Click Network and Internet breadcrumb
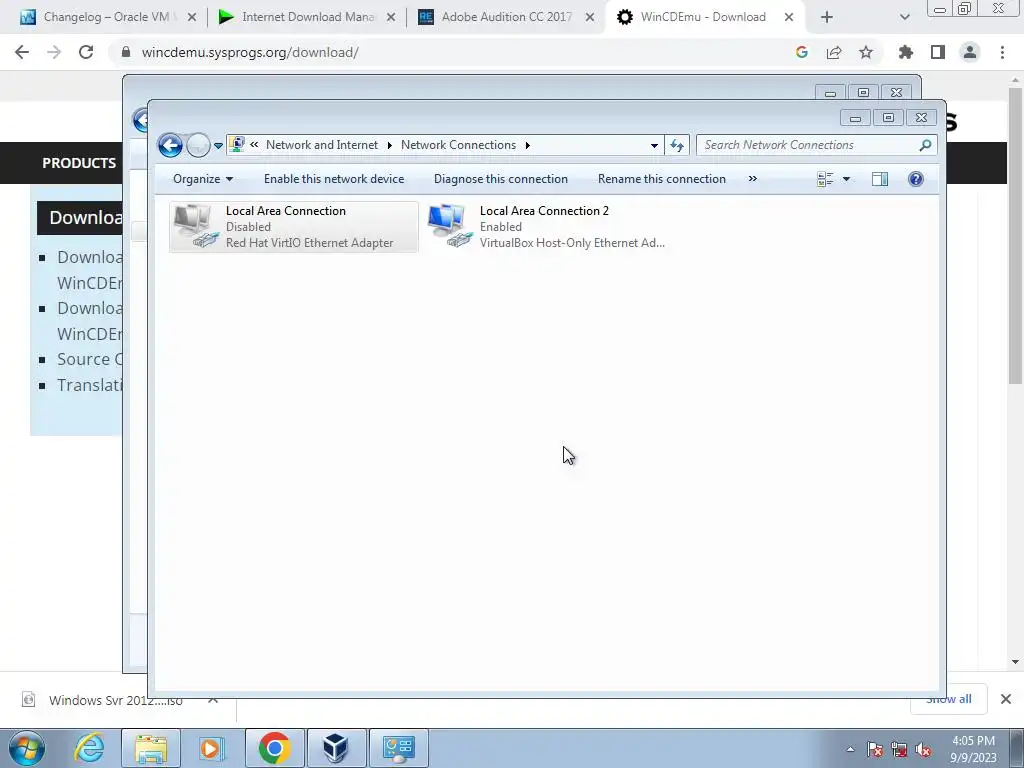The width and height of the screenshot is (1024, 768). click(321, 145)
